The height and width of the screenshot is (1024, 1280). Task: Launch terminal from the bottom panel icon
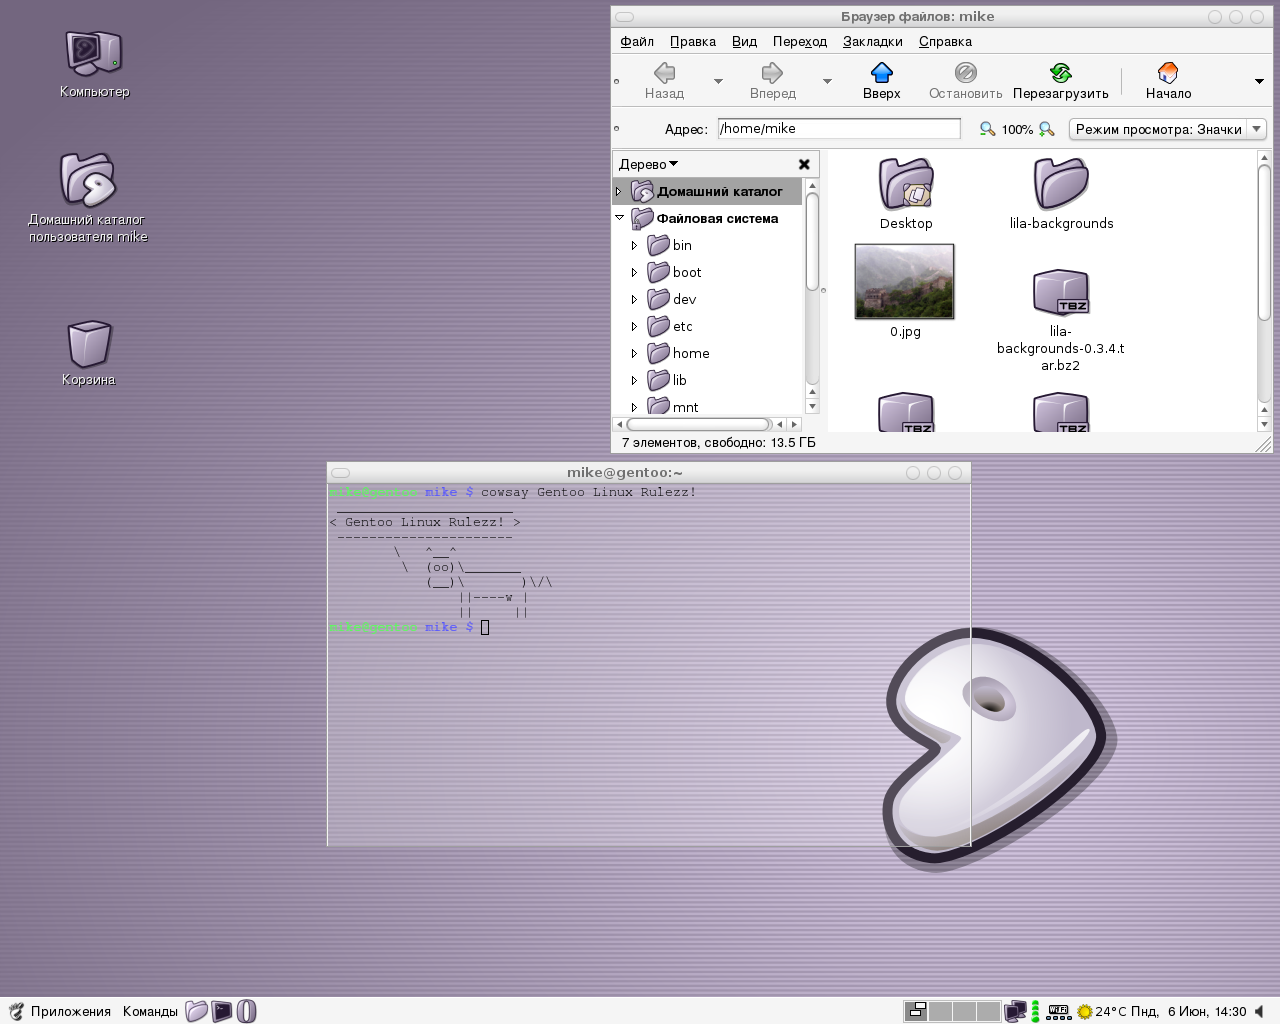coord(221,1011)
